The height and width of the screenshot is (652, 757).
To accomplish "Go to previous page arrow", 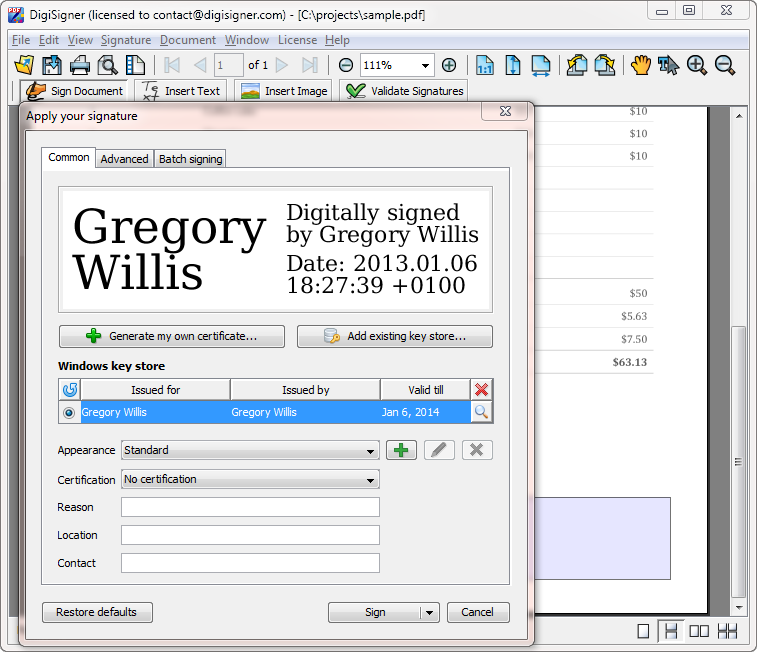I will point(200,65).
